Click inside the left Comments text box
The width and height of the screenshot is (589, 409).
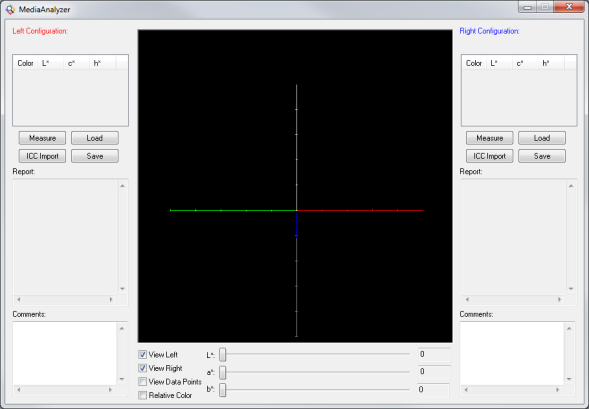[x=65, y=353]
